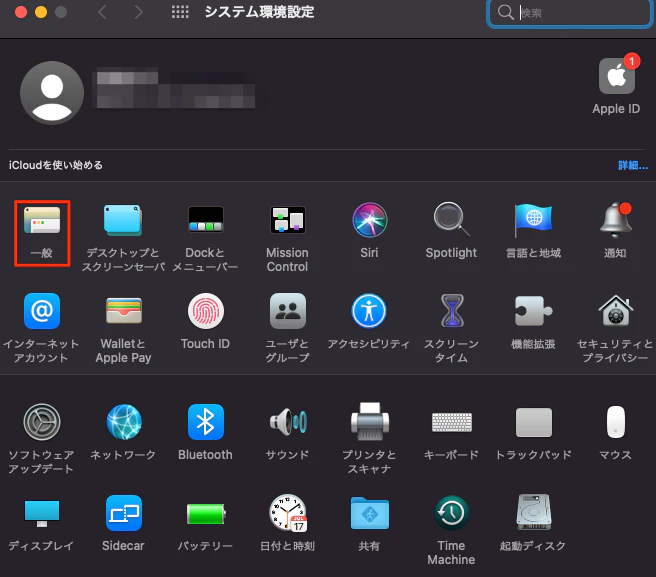Show all preferences grid button
The image size is (656, 577).
(x=180, y=12)
